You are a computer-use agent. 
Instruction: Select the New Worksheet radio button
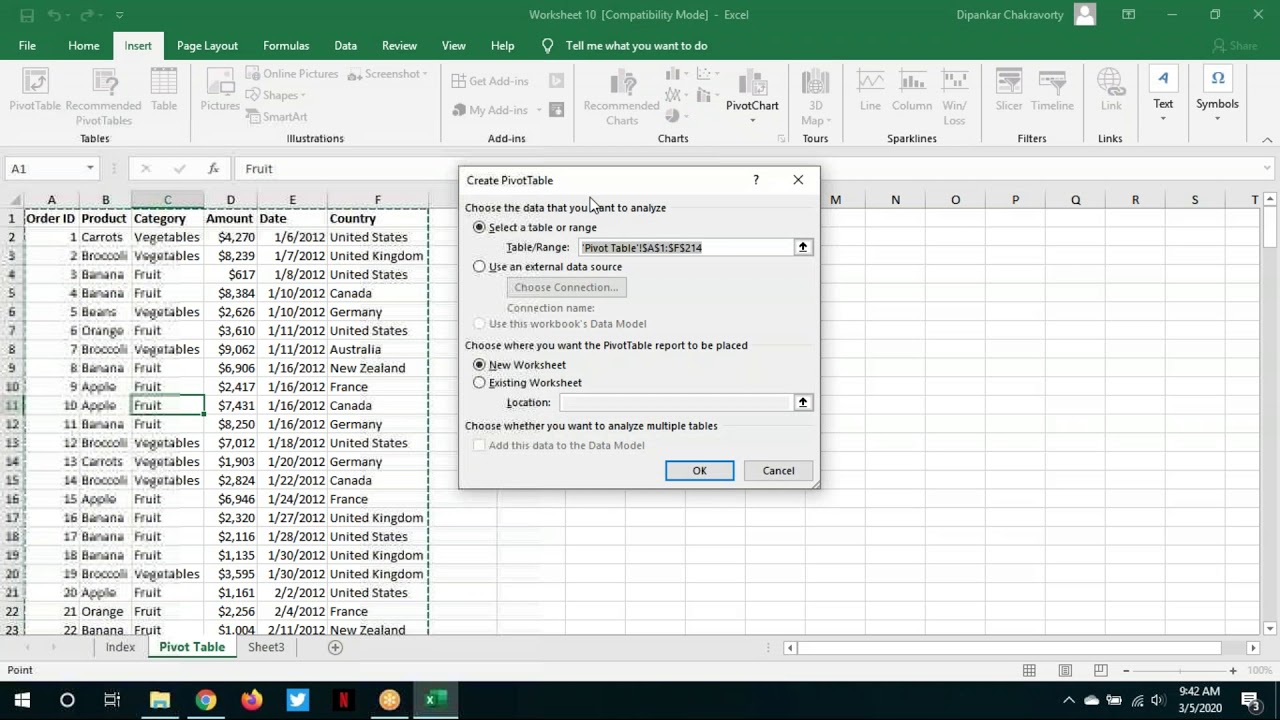[x=479, y=365]
